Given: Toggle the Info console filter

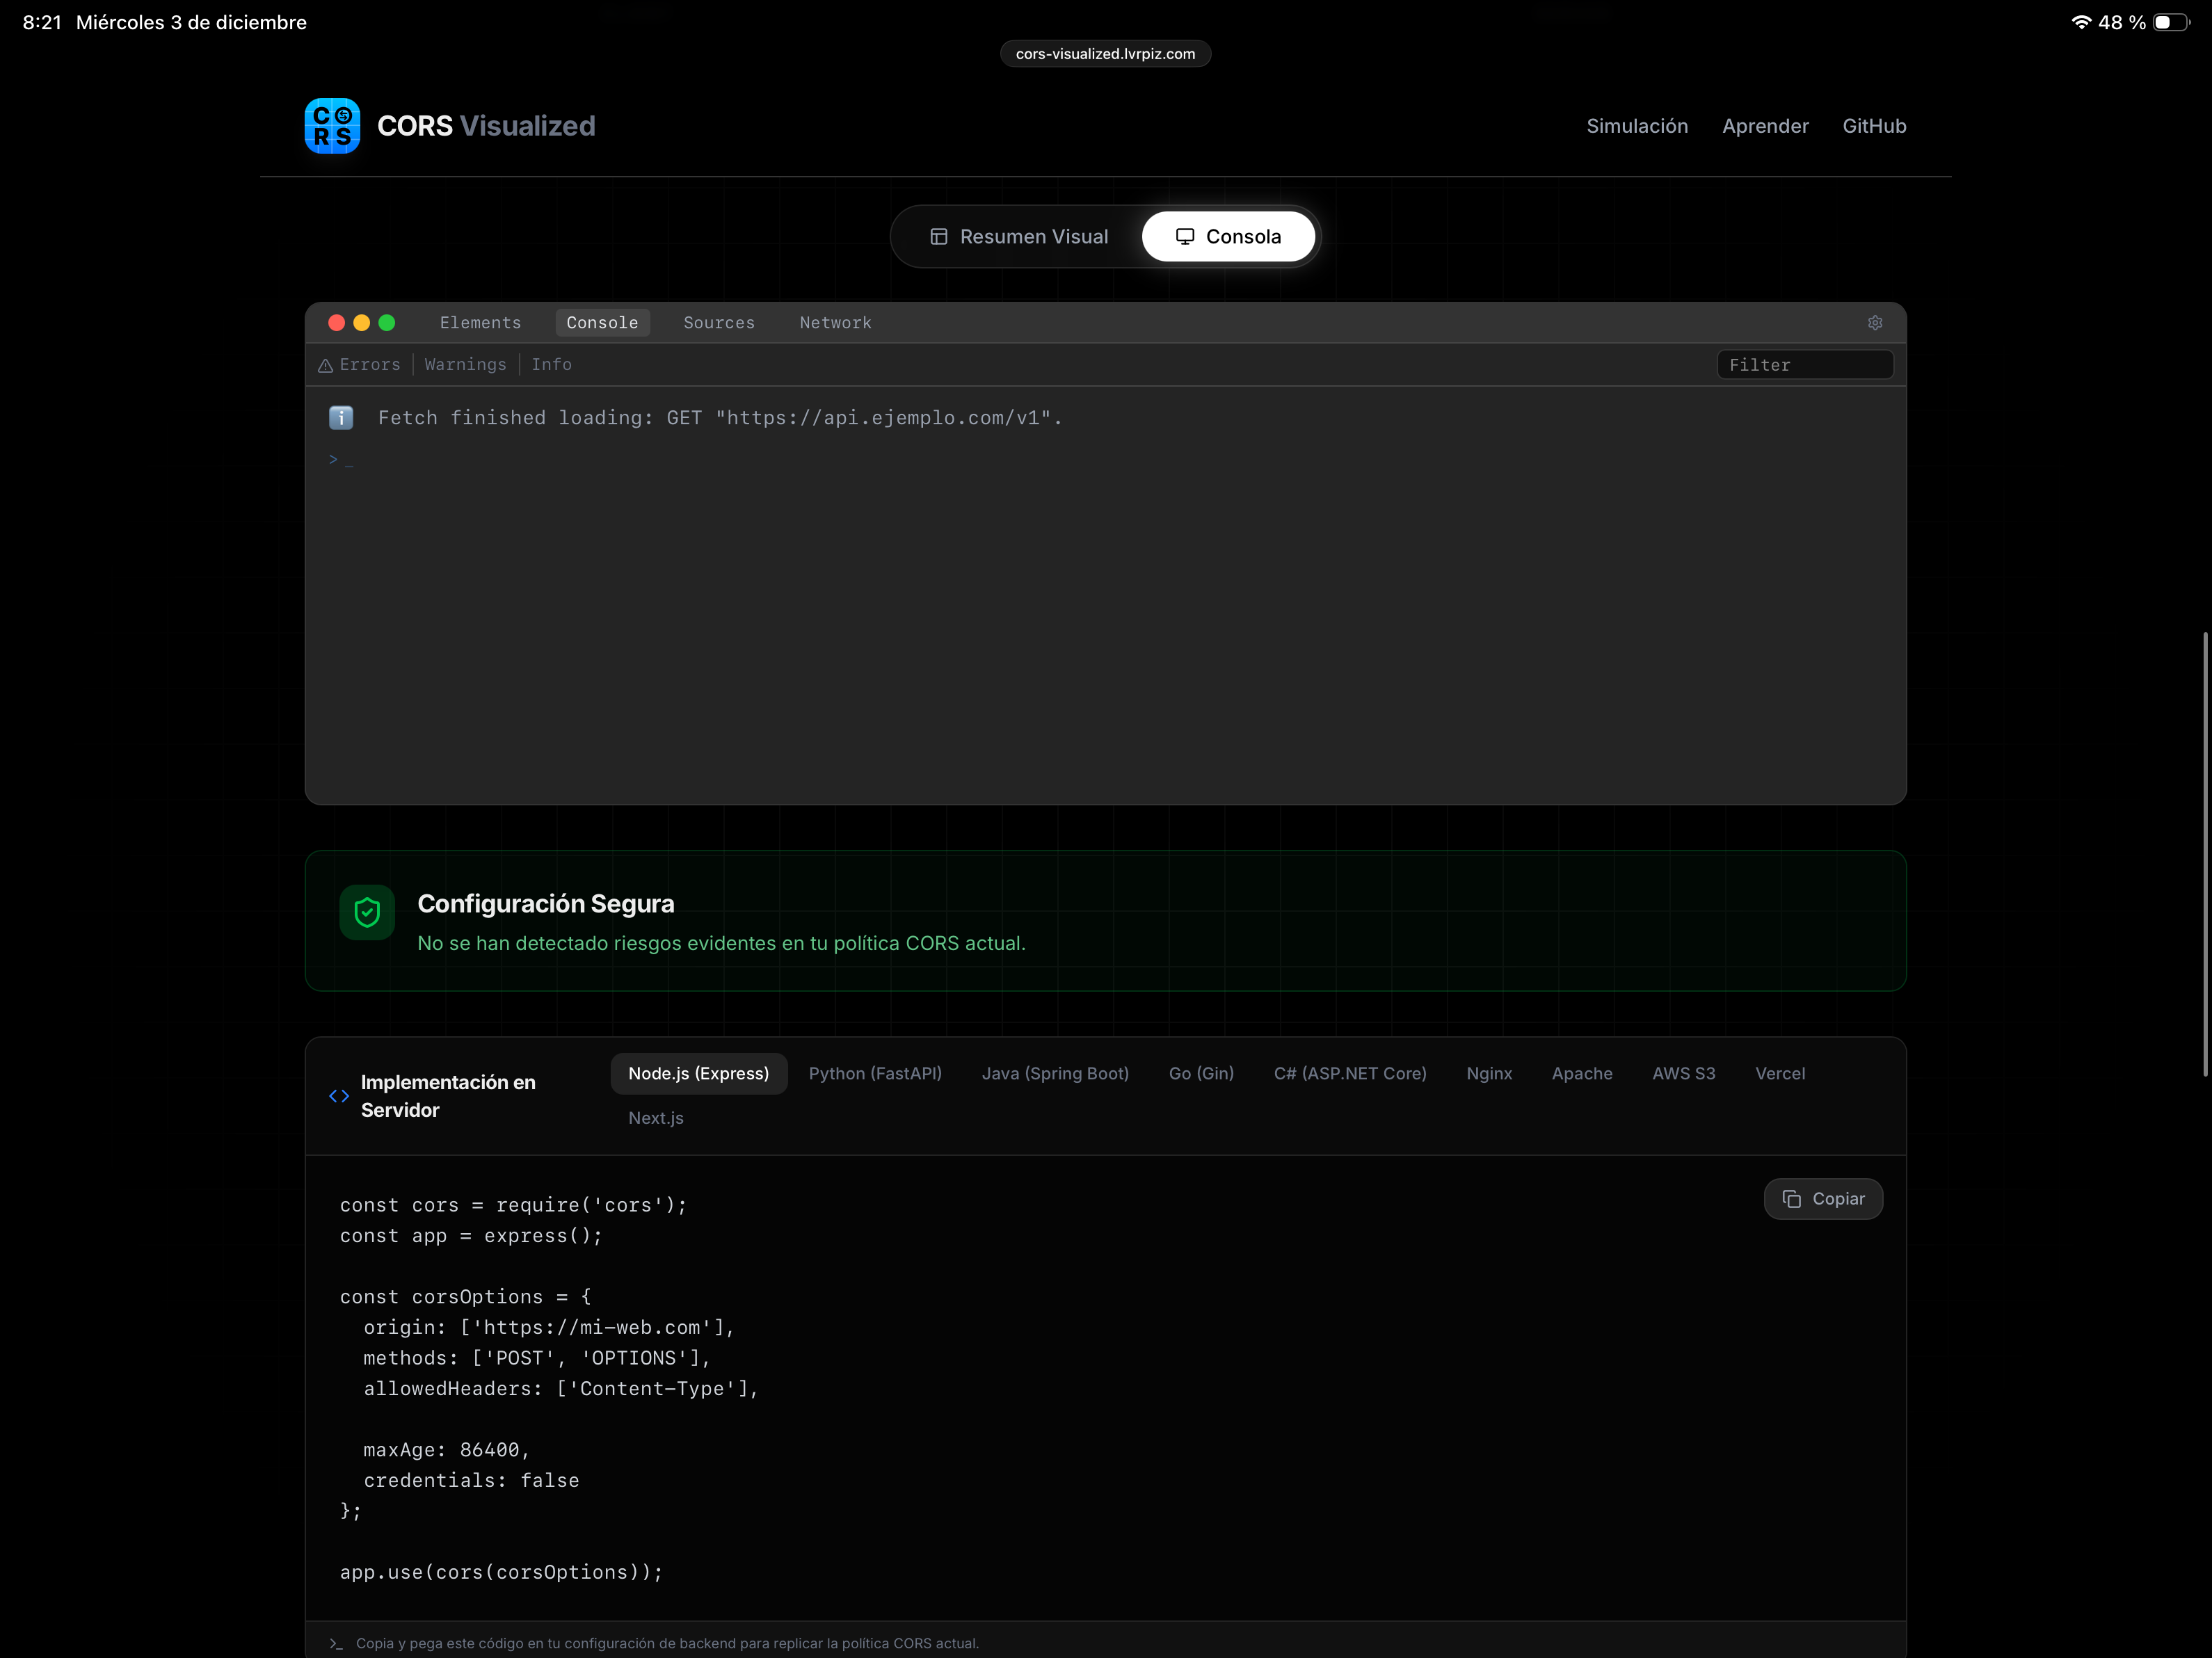Looking at the screenshot, I should tap(551, 365).
